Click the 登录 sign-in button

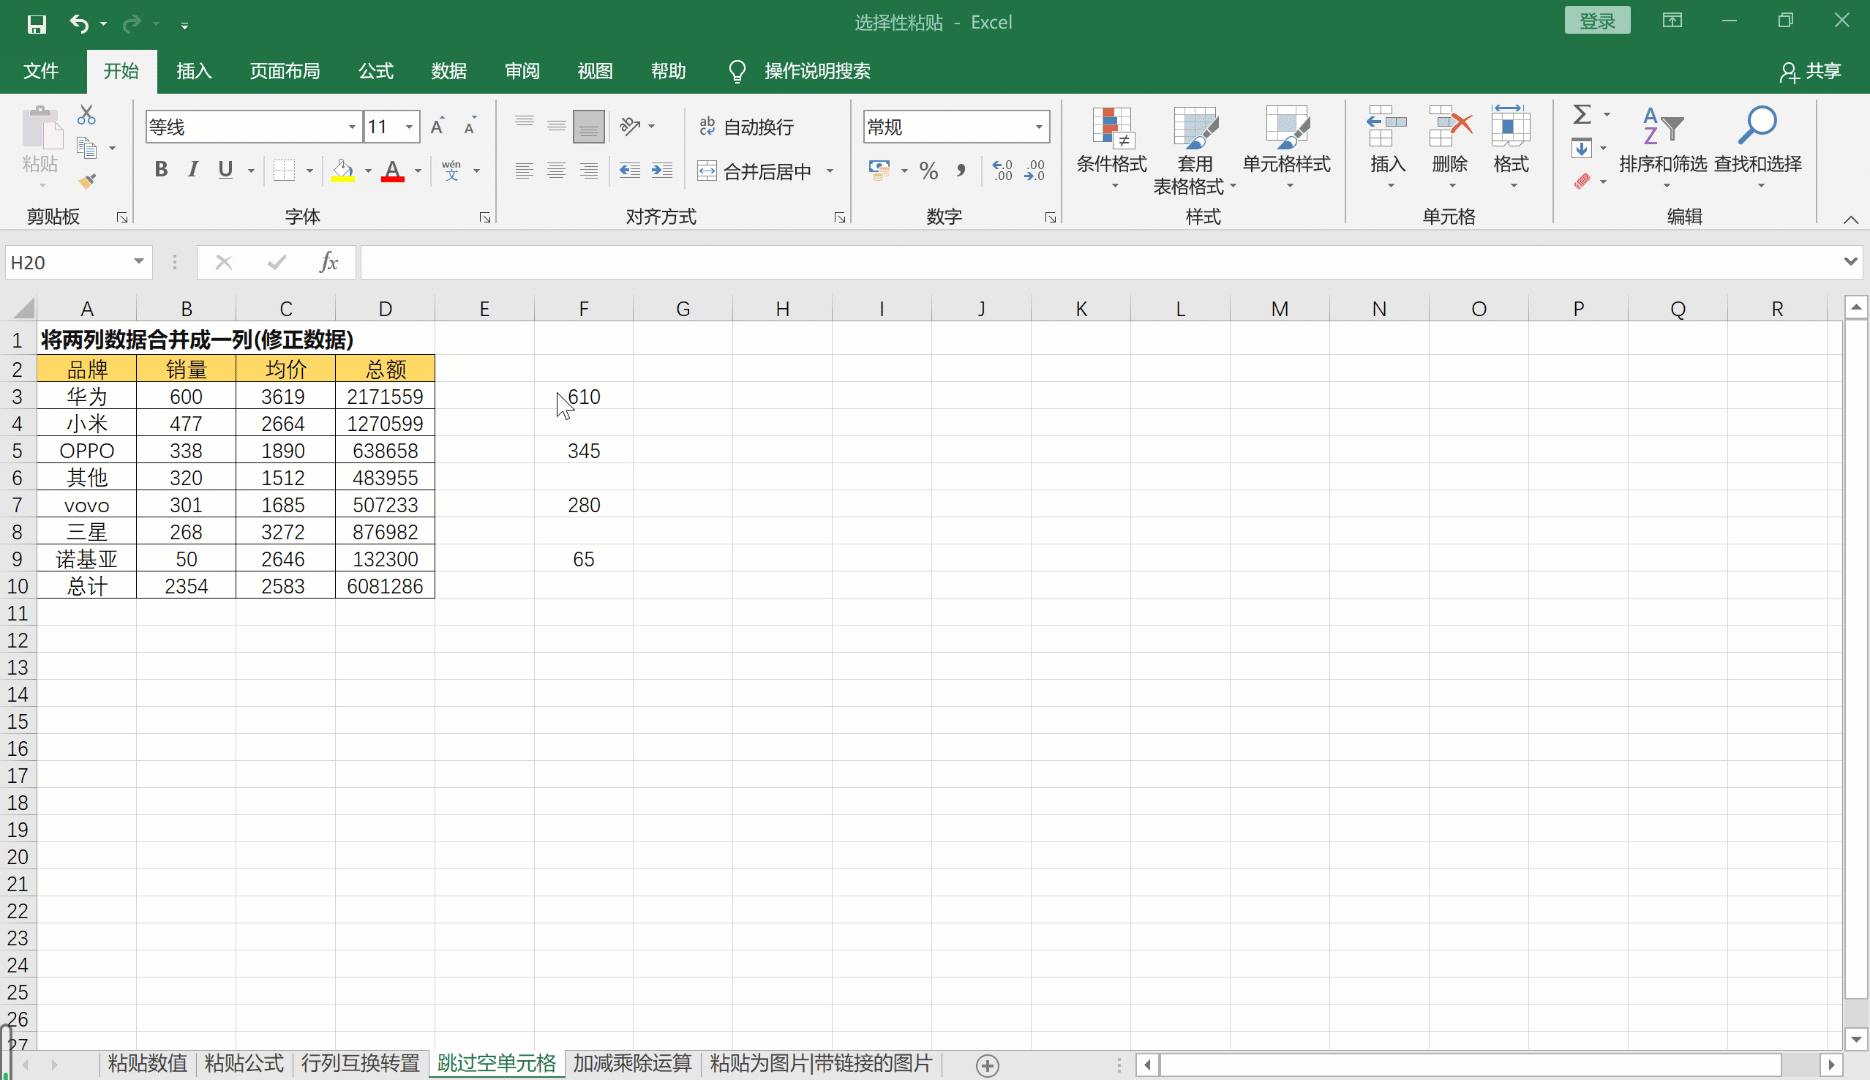[x=1597, y=21]
